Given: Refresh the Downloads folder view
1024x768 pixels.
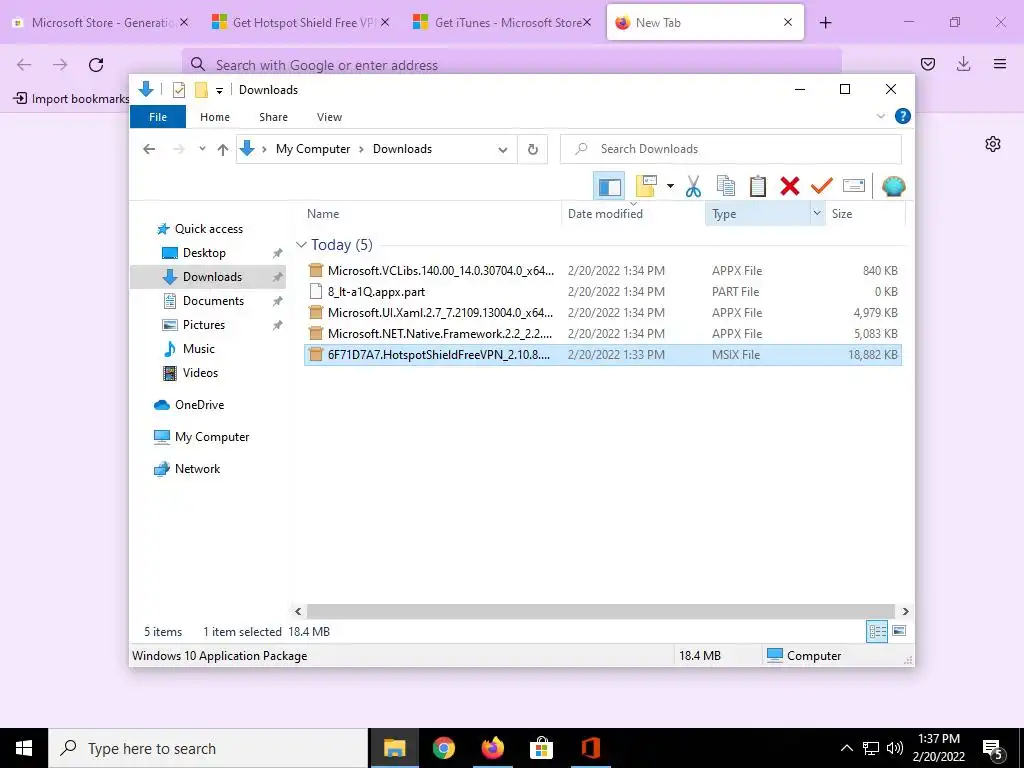Looking at the screenshot, I should (x=533, y=149).
